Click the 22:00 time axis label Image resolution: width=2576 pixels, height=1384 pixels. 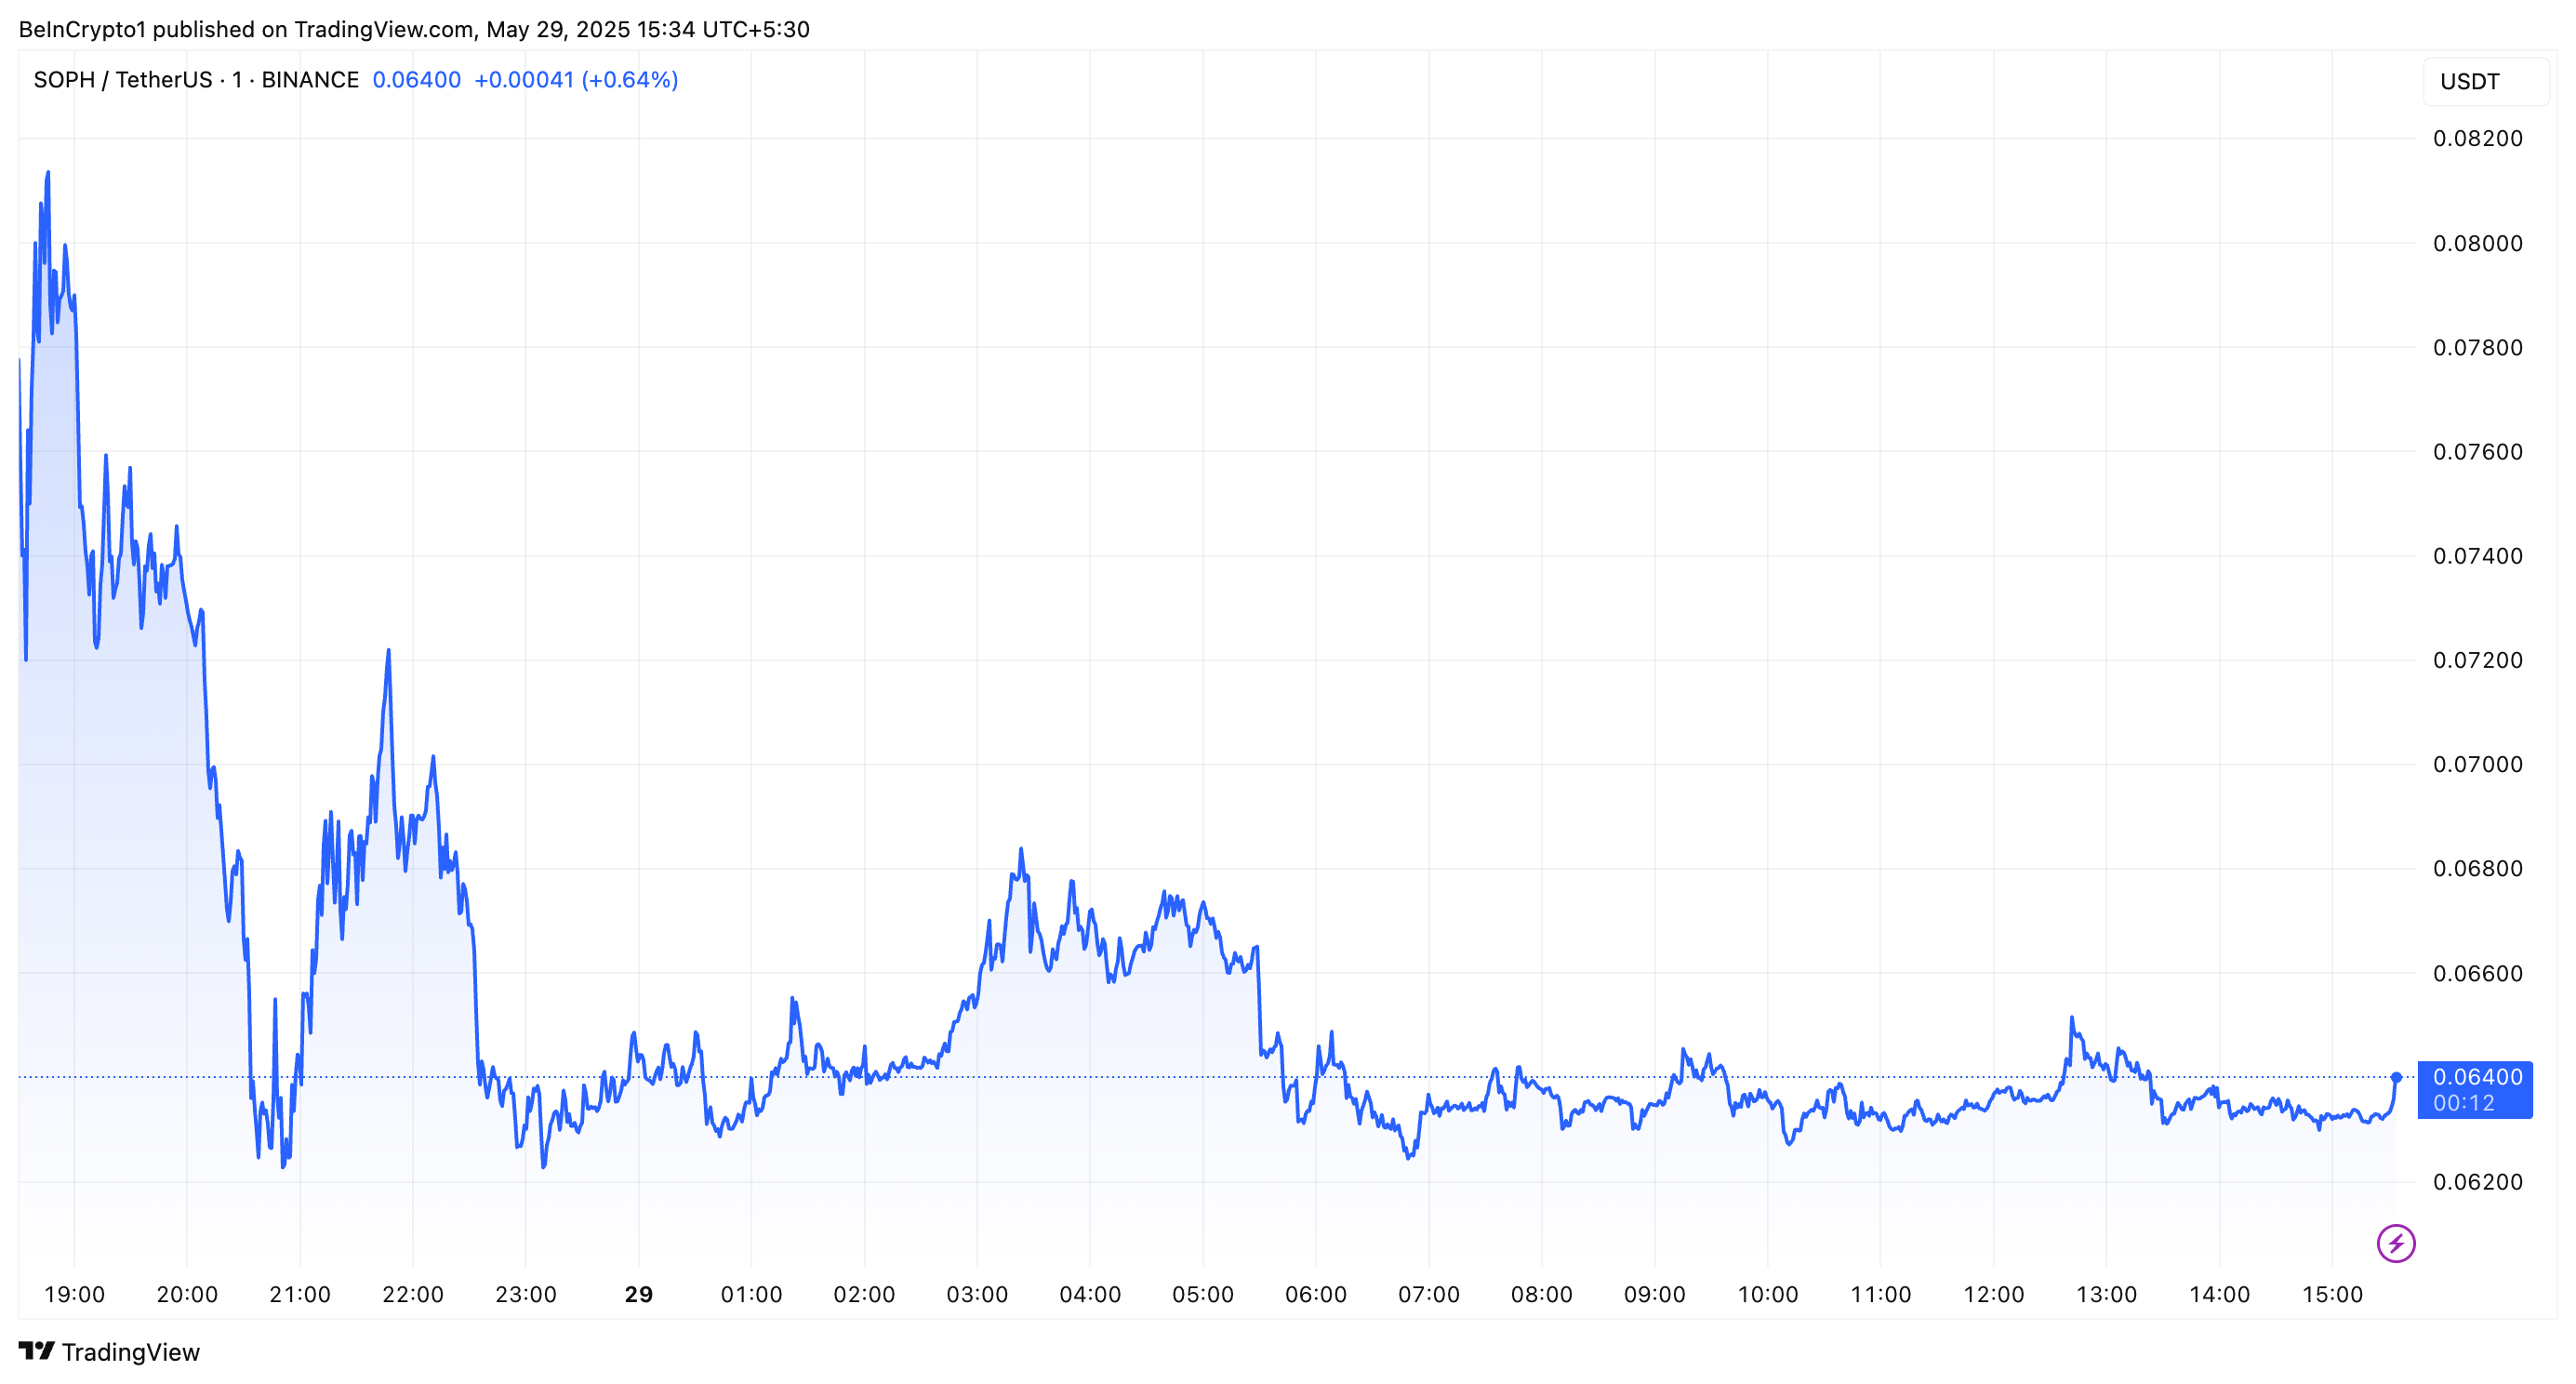coord(413,1294)
